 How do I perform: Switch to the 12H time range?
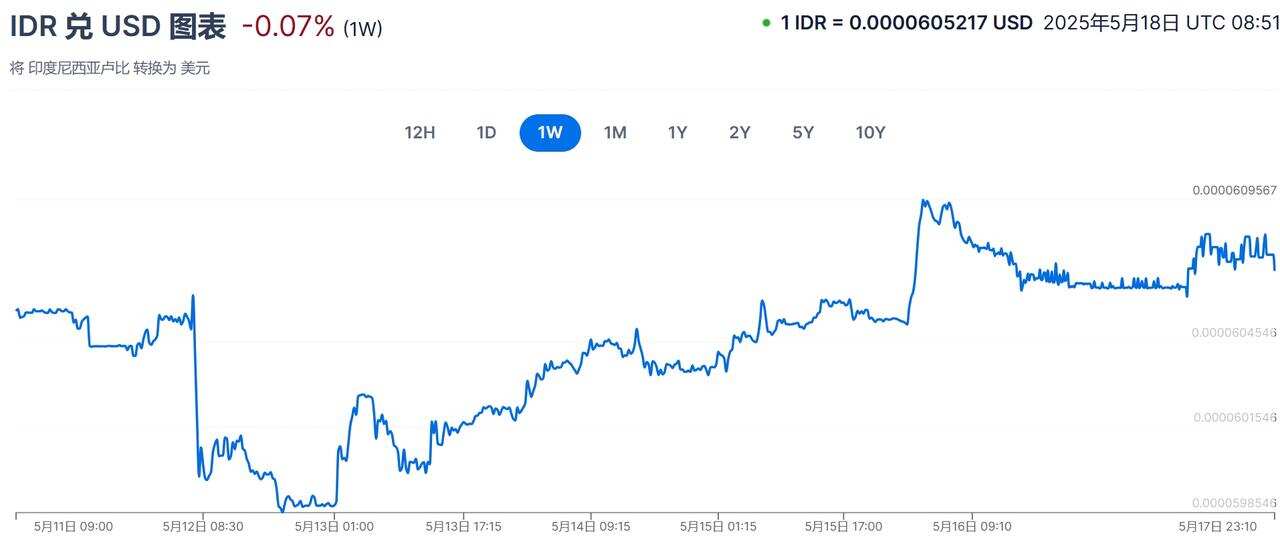click(x=420, y=133)
